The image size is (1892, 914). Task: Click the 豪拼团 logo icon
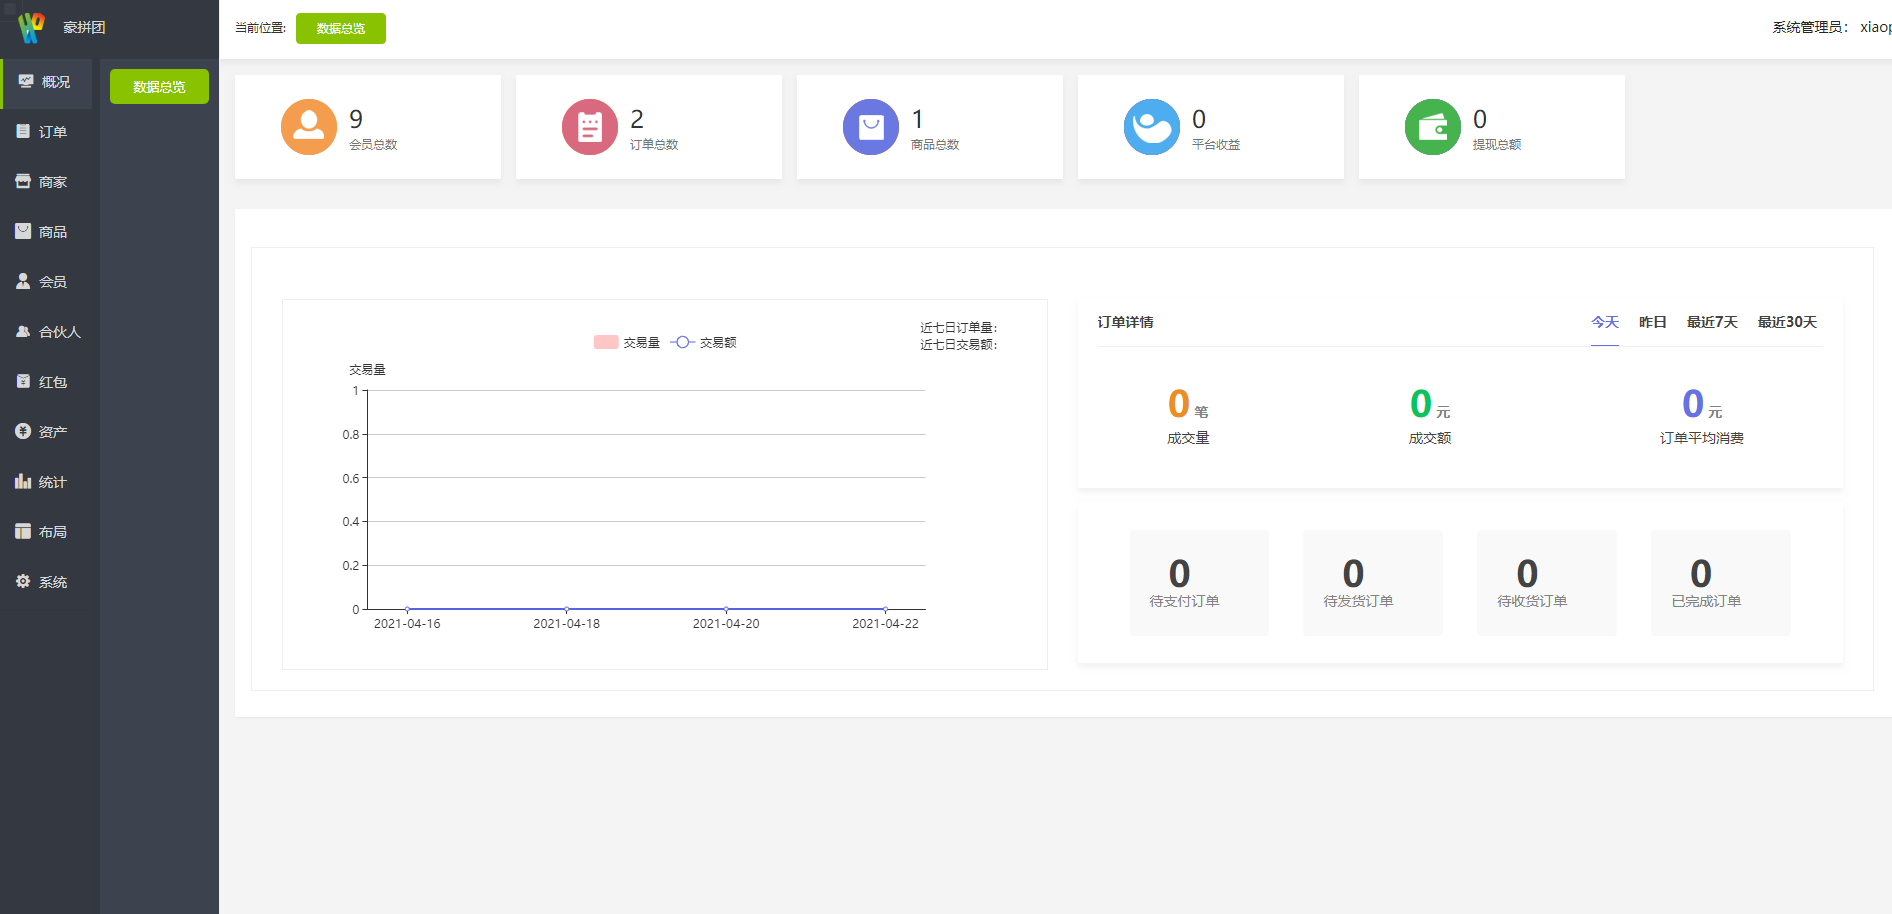[x=31, y=27]
